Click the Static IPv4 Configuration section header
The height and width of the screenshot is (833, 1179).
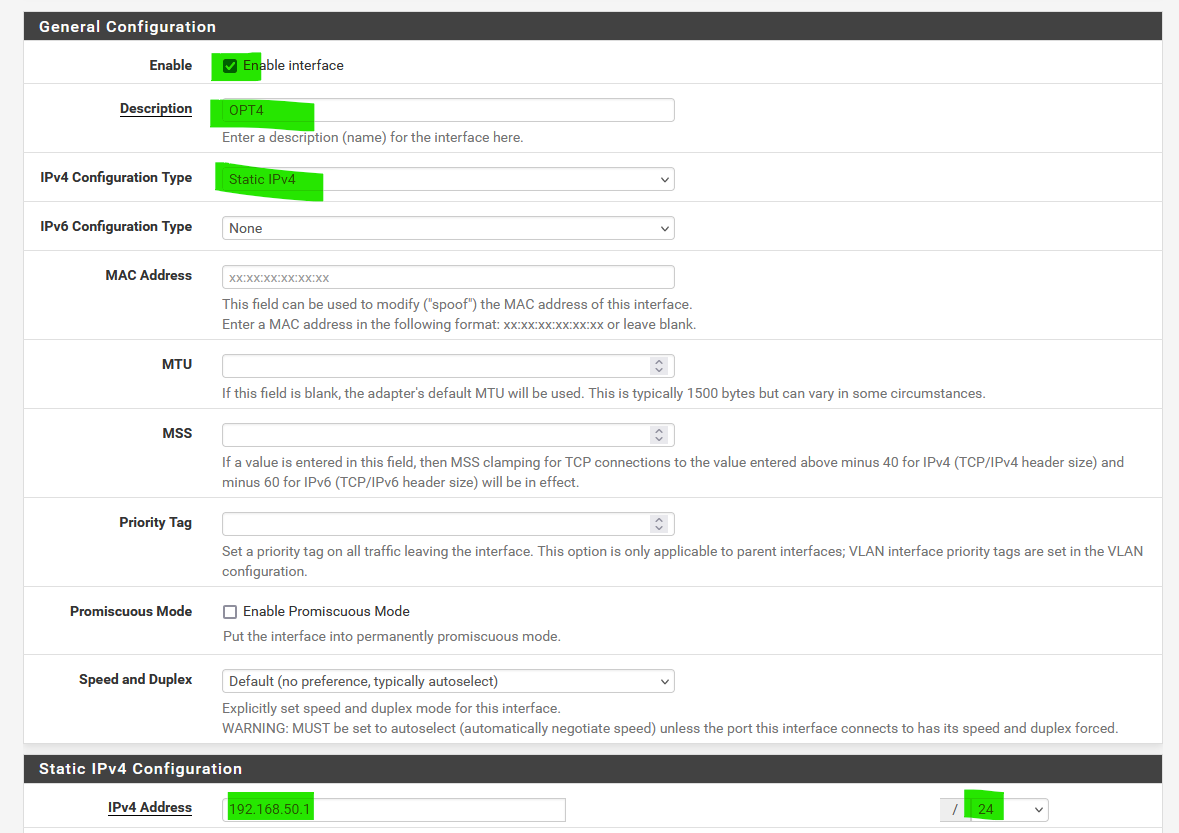593,768
